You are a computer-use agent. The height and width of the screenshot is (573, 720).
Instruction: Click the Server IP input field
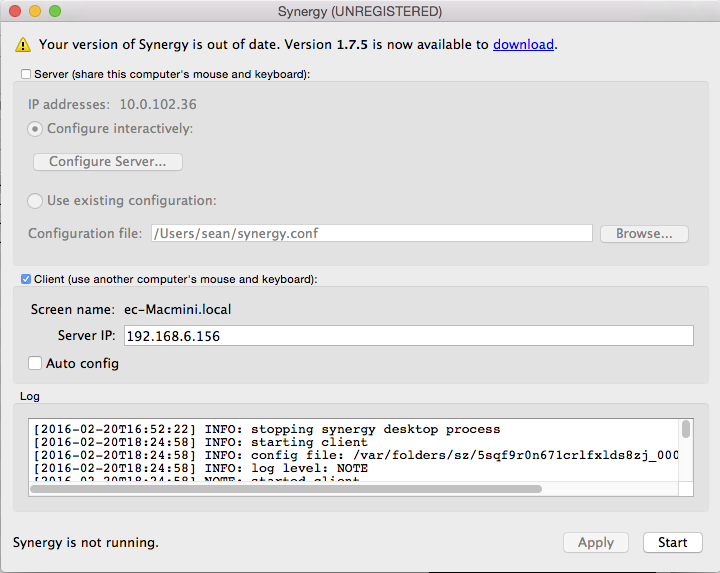[x=409, y=336]
